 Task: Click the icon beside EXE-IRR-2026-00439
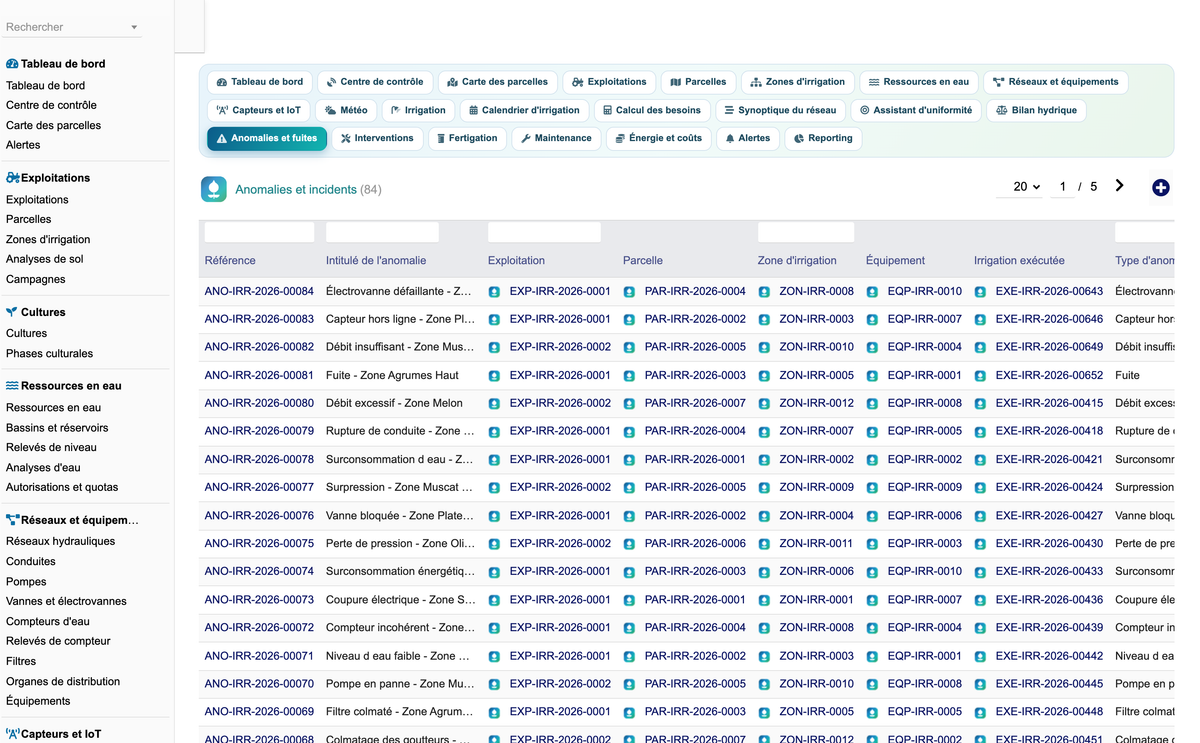[980, 628]
